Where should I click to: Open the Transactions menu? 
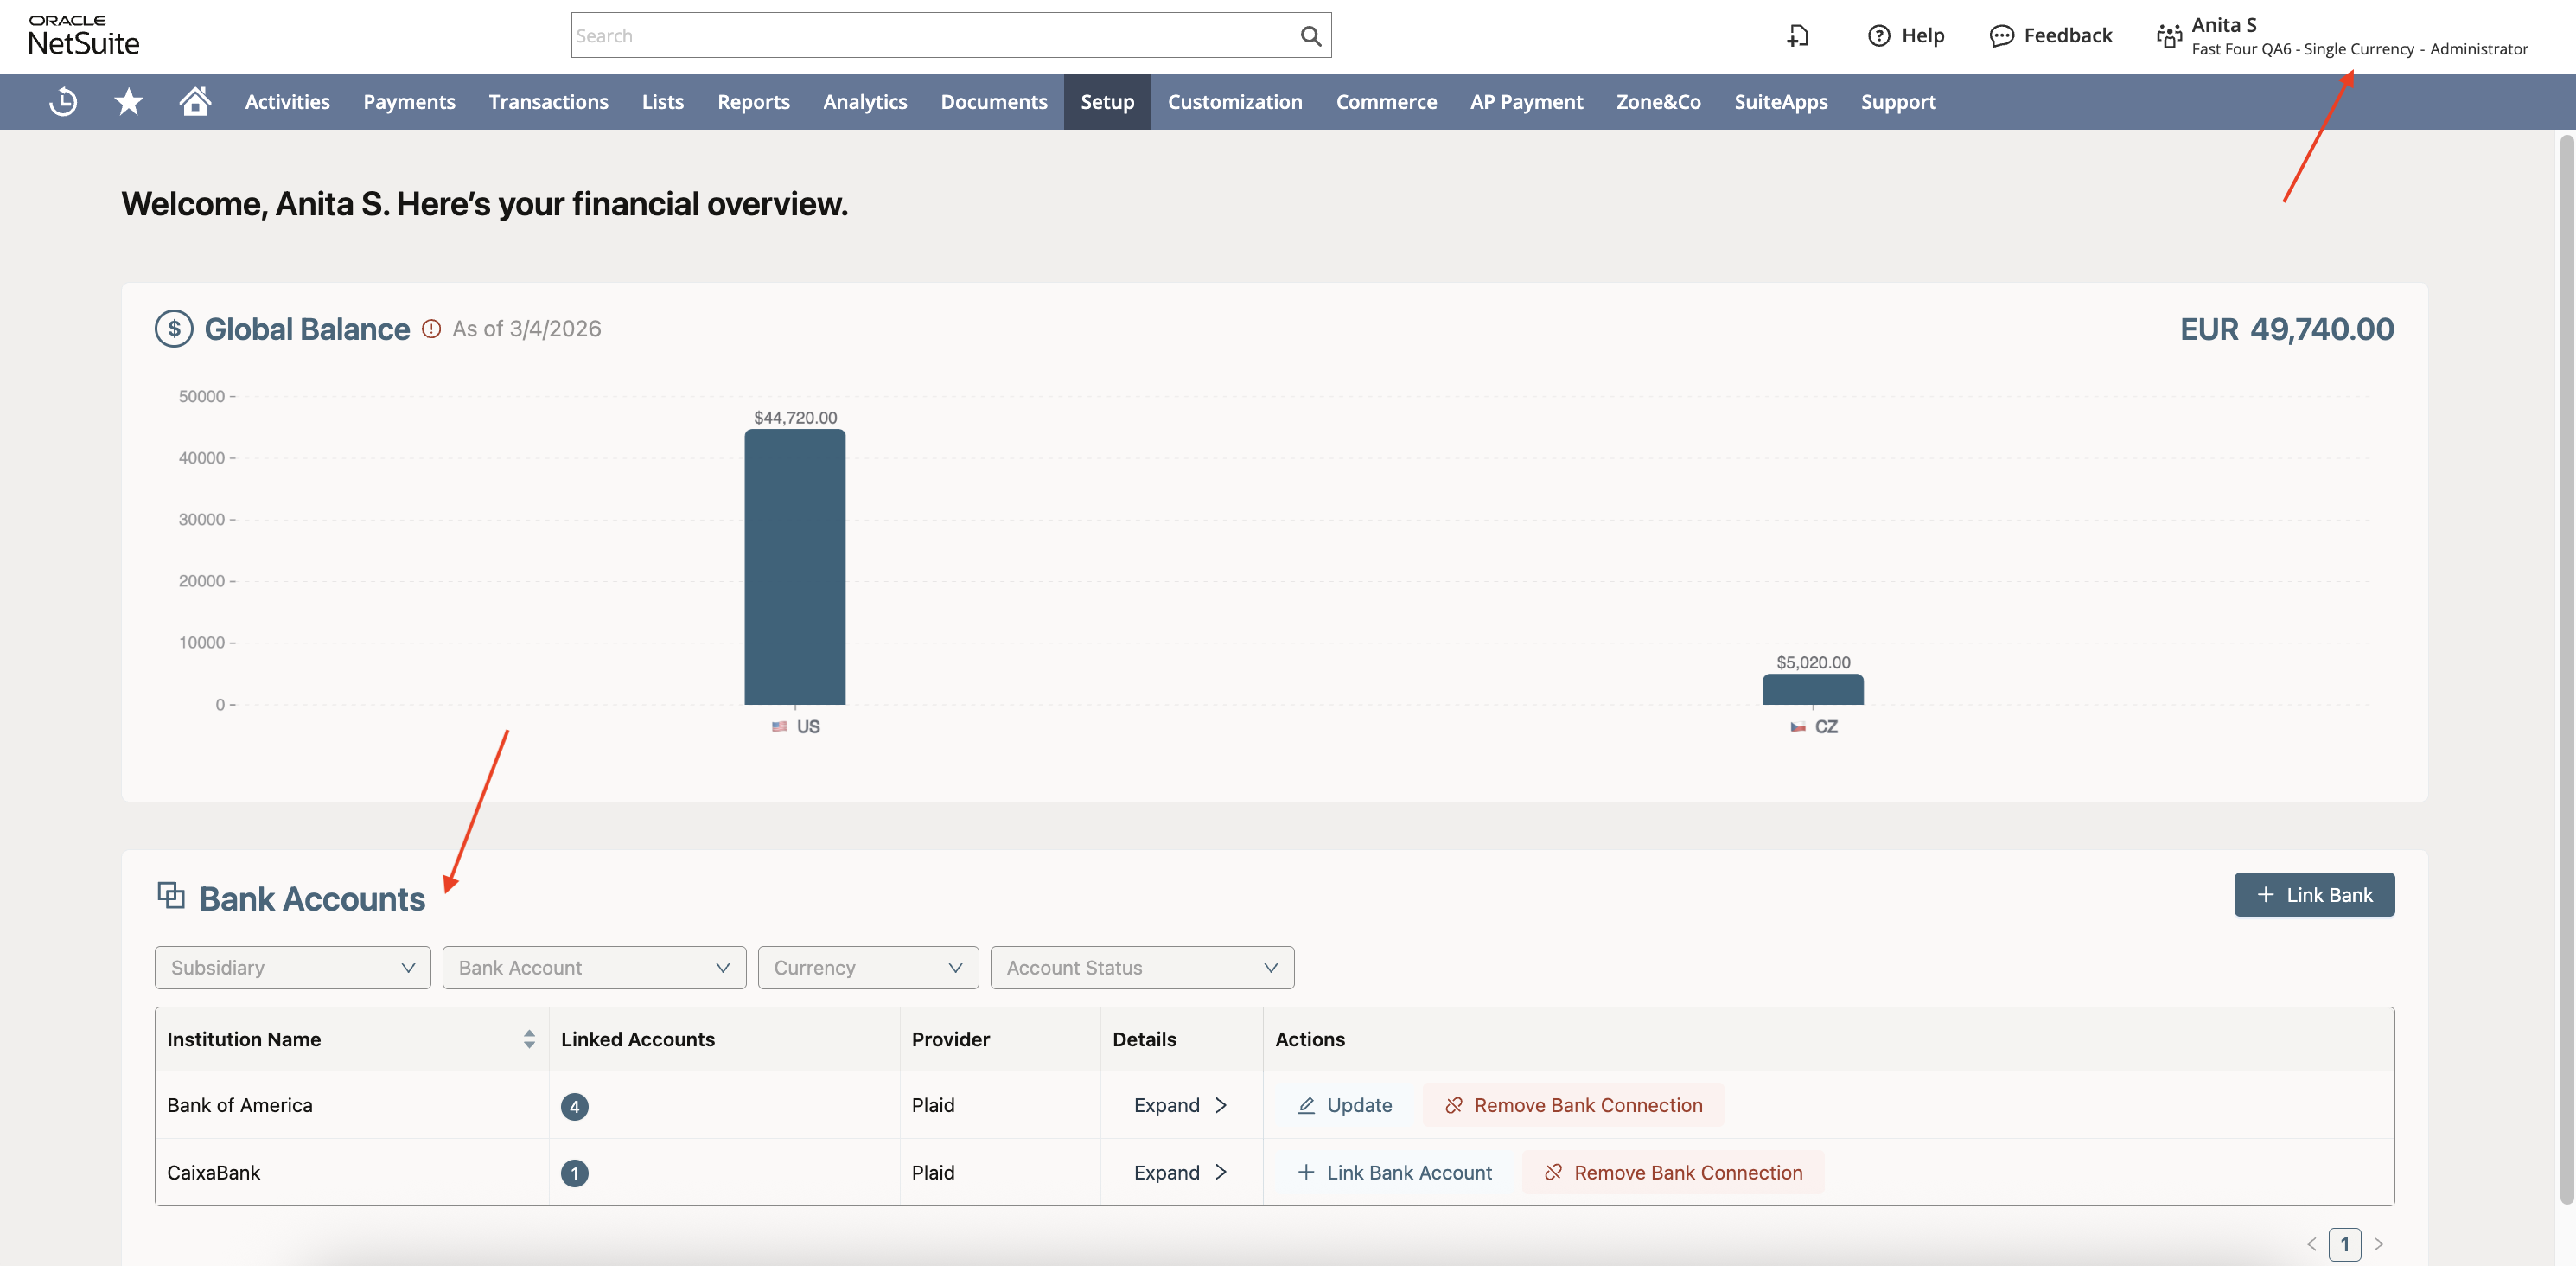(x=548, y=101)
